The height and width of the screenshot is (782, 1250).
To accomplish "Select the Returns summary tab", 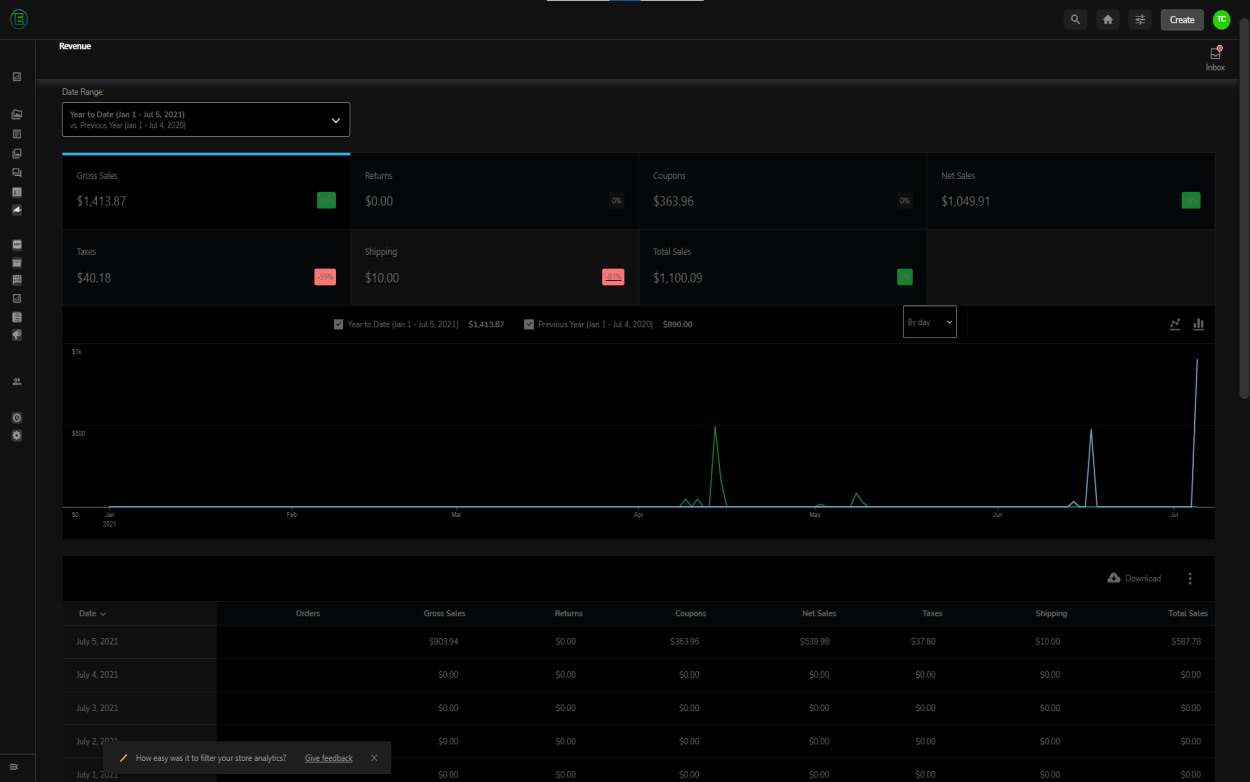I will 494,191.
